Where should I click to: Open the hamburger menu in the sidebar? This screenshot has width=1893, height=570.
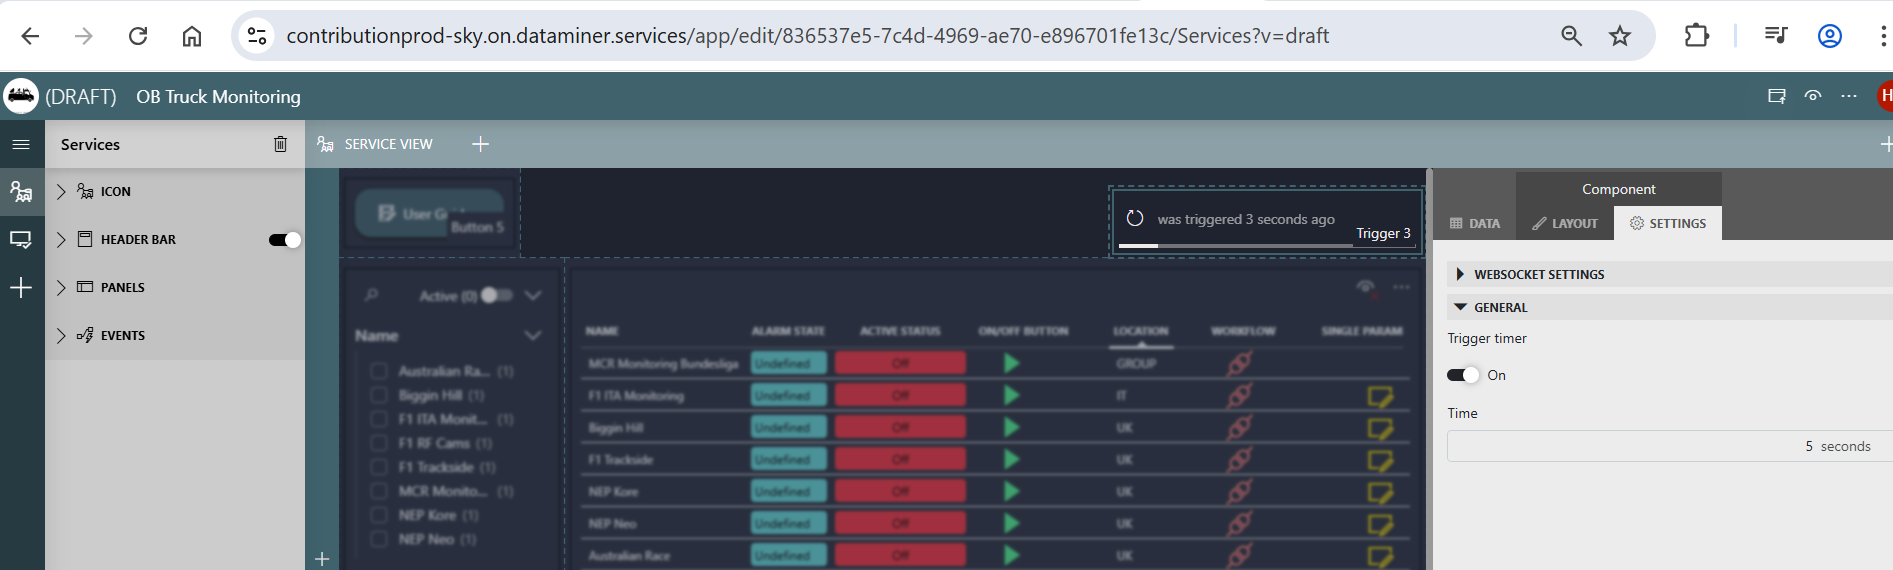tap(21, 144)
